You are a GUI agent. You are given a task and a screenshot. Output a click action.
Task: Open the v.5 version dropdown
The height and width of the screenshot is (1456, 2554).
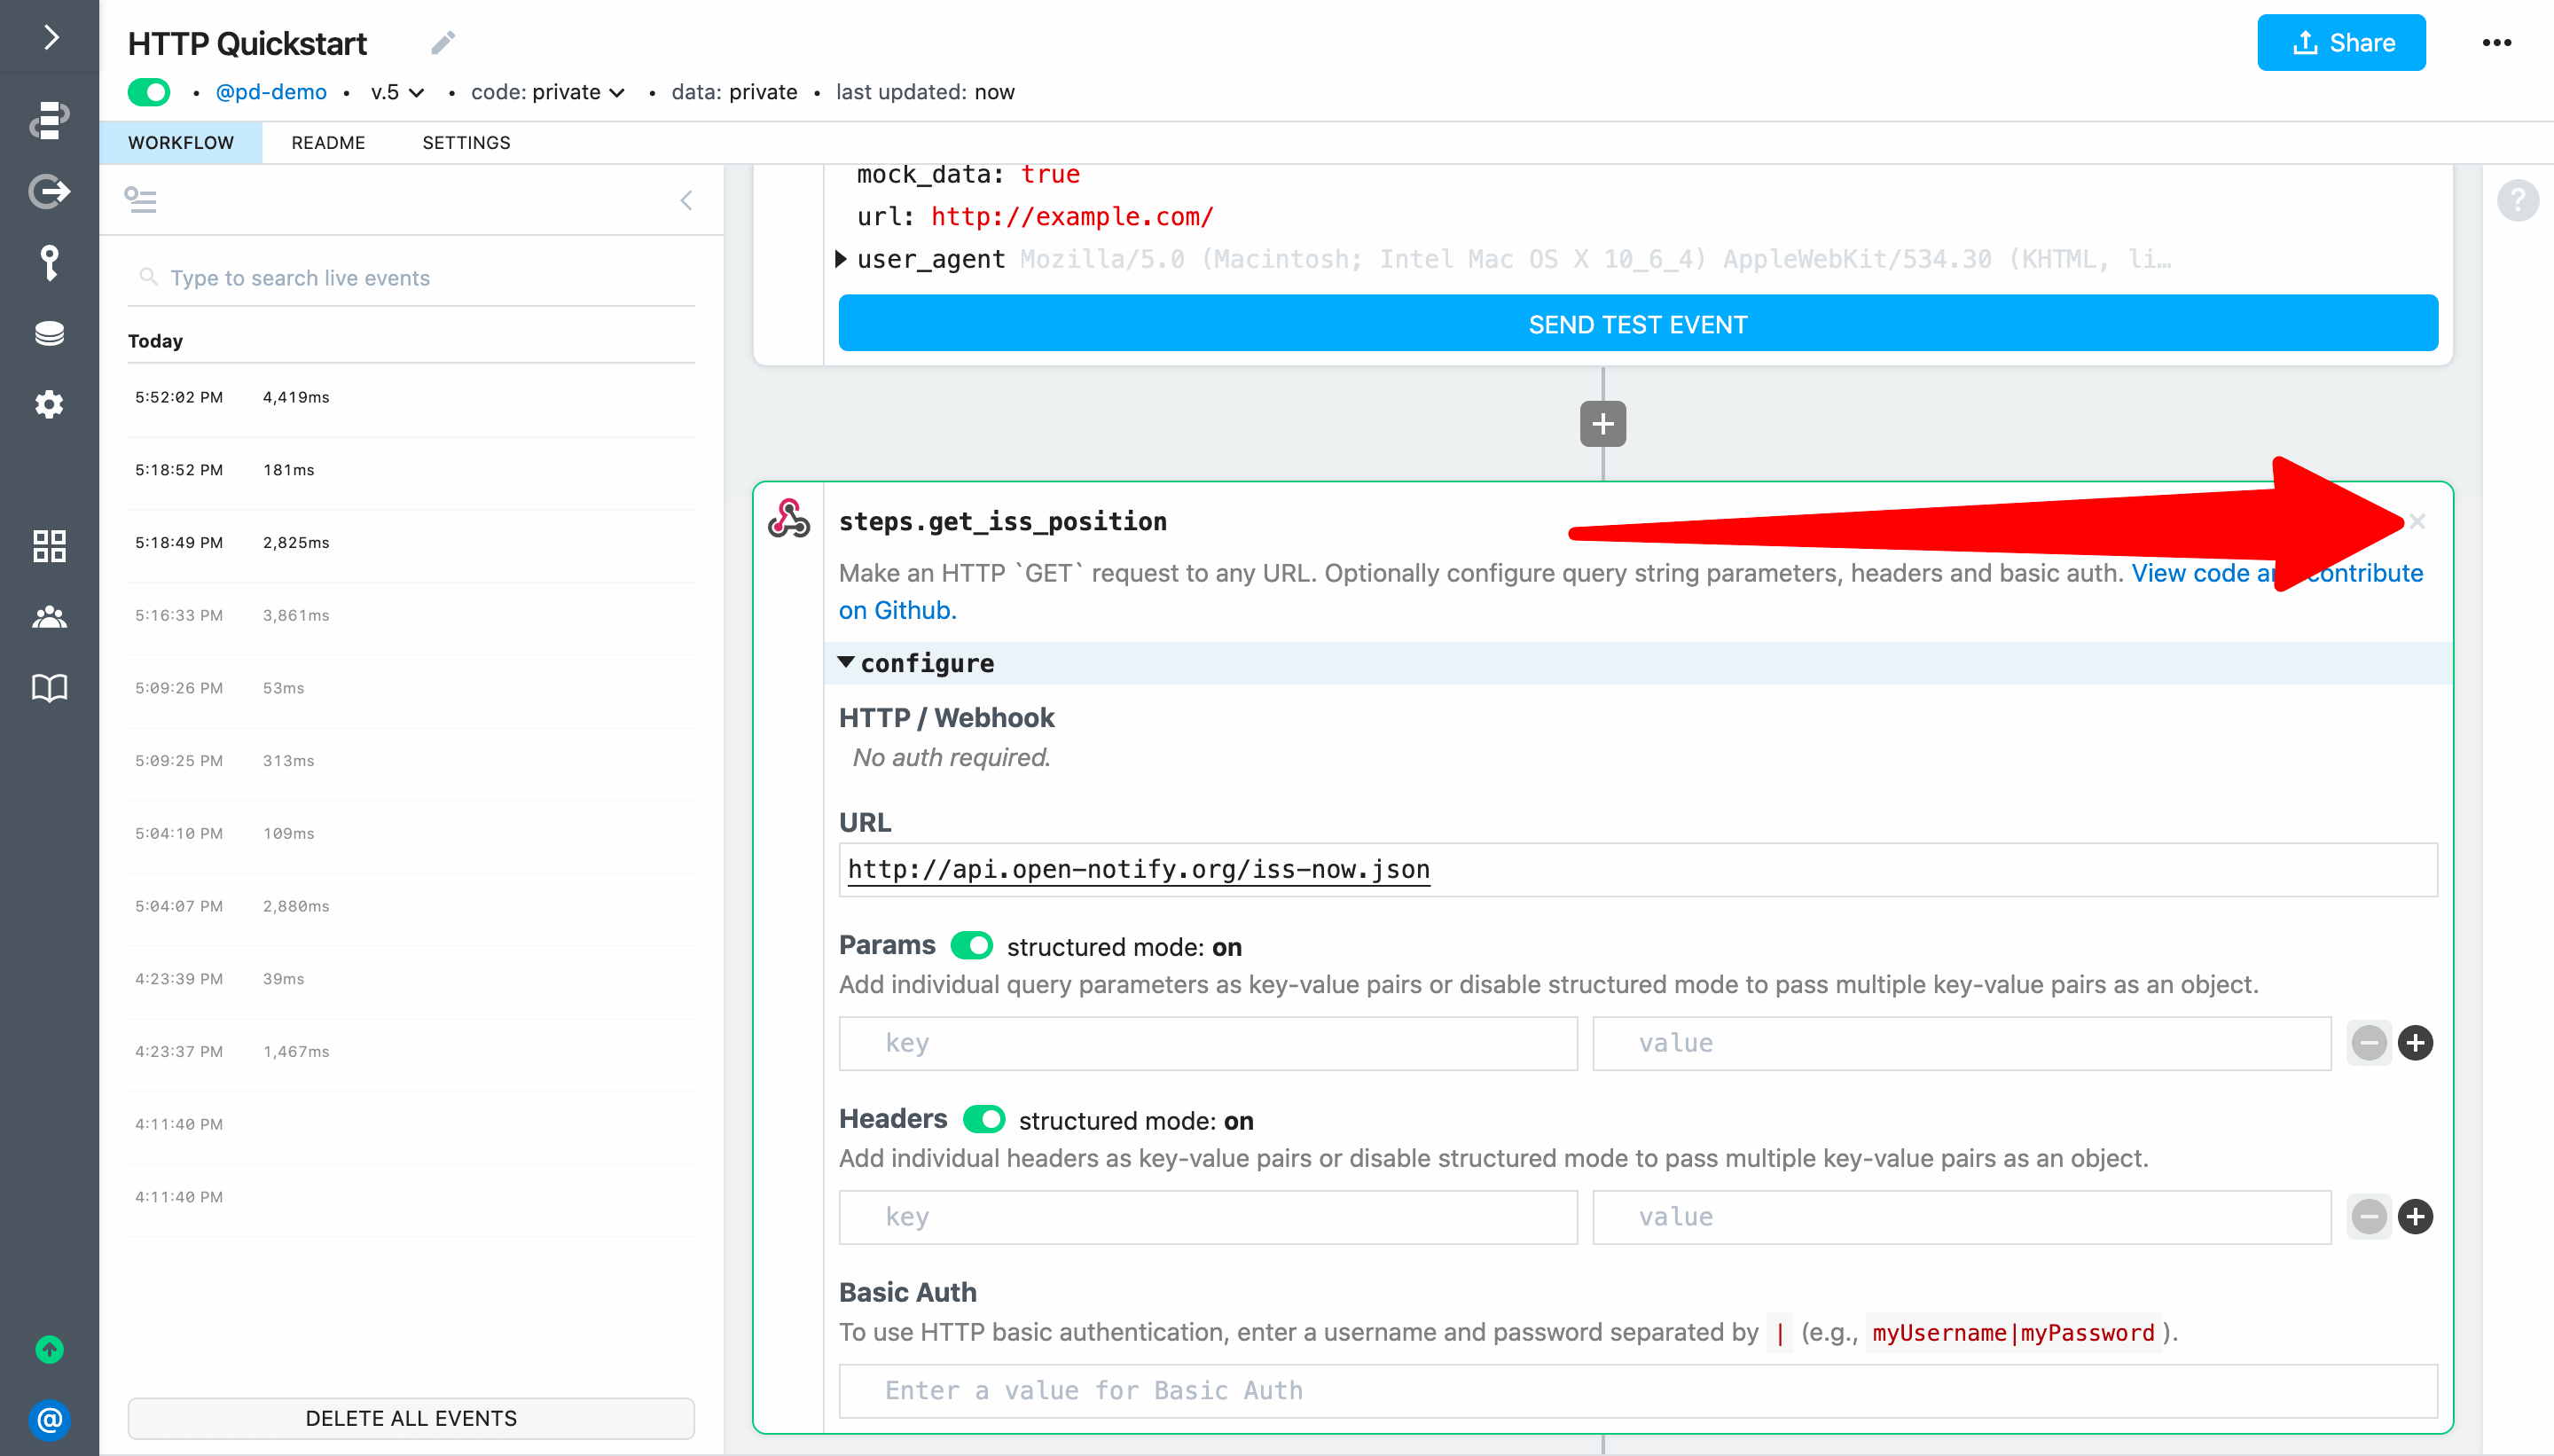point(397,92)
